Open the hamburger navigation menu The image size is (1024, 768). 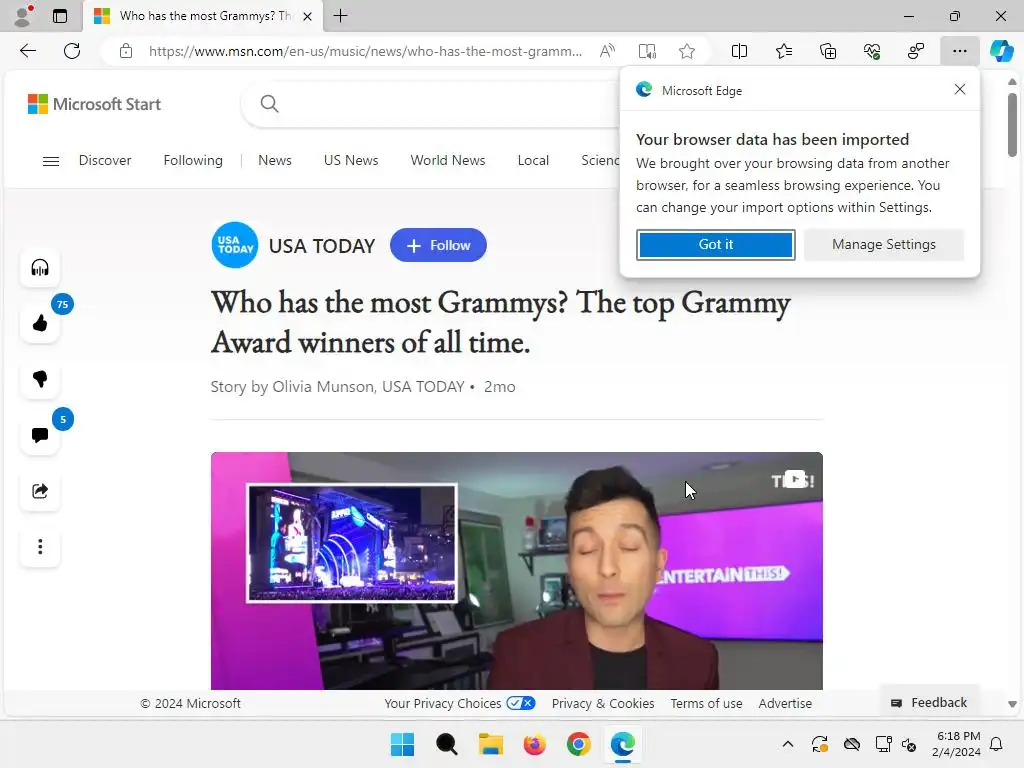51,161
